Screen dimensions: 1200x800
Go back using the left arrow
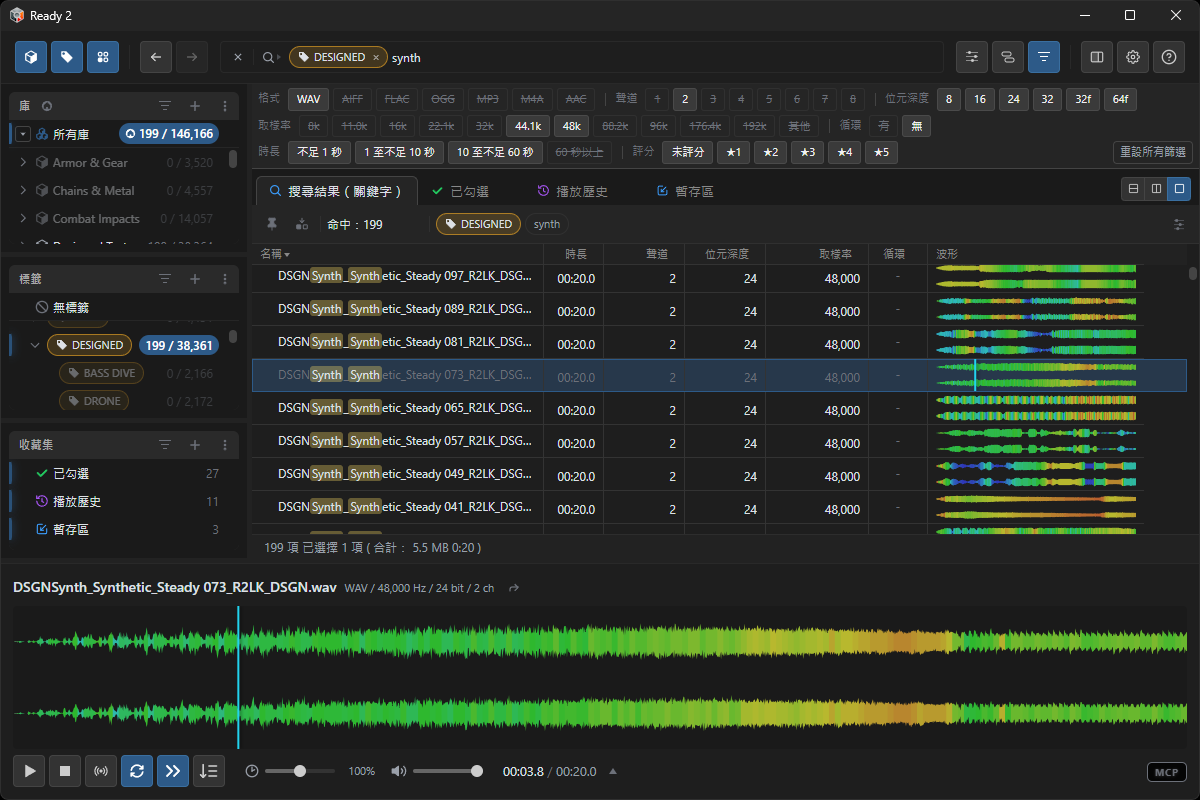pos(156,57)
